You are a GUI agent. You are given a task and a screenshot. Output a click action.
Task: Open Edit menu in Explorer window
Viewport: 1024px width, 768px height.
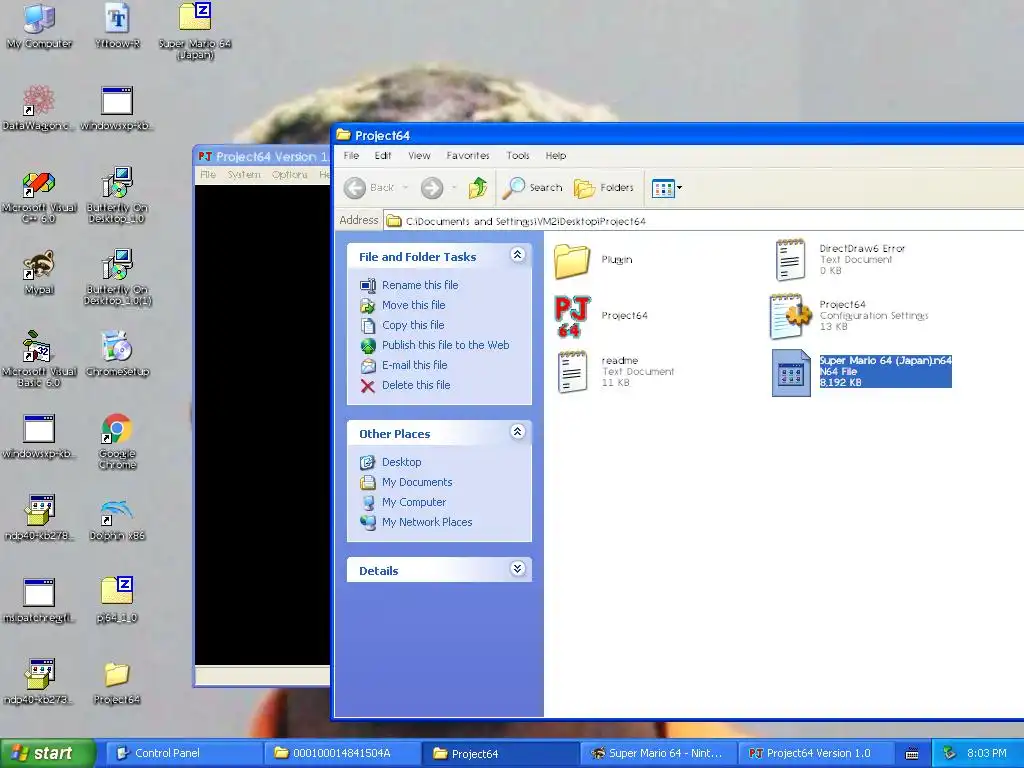coord(383,155)
